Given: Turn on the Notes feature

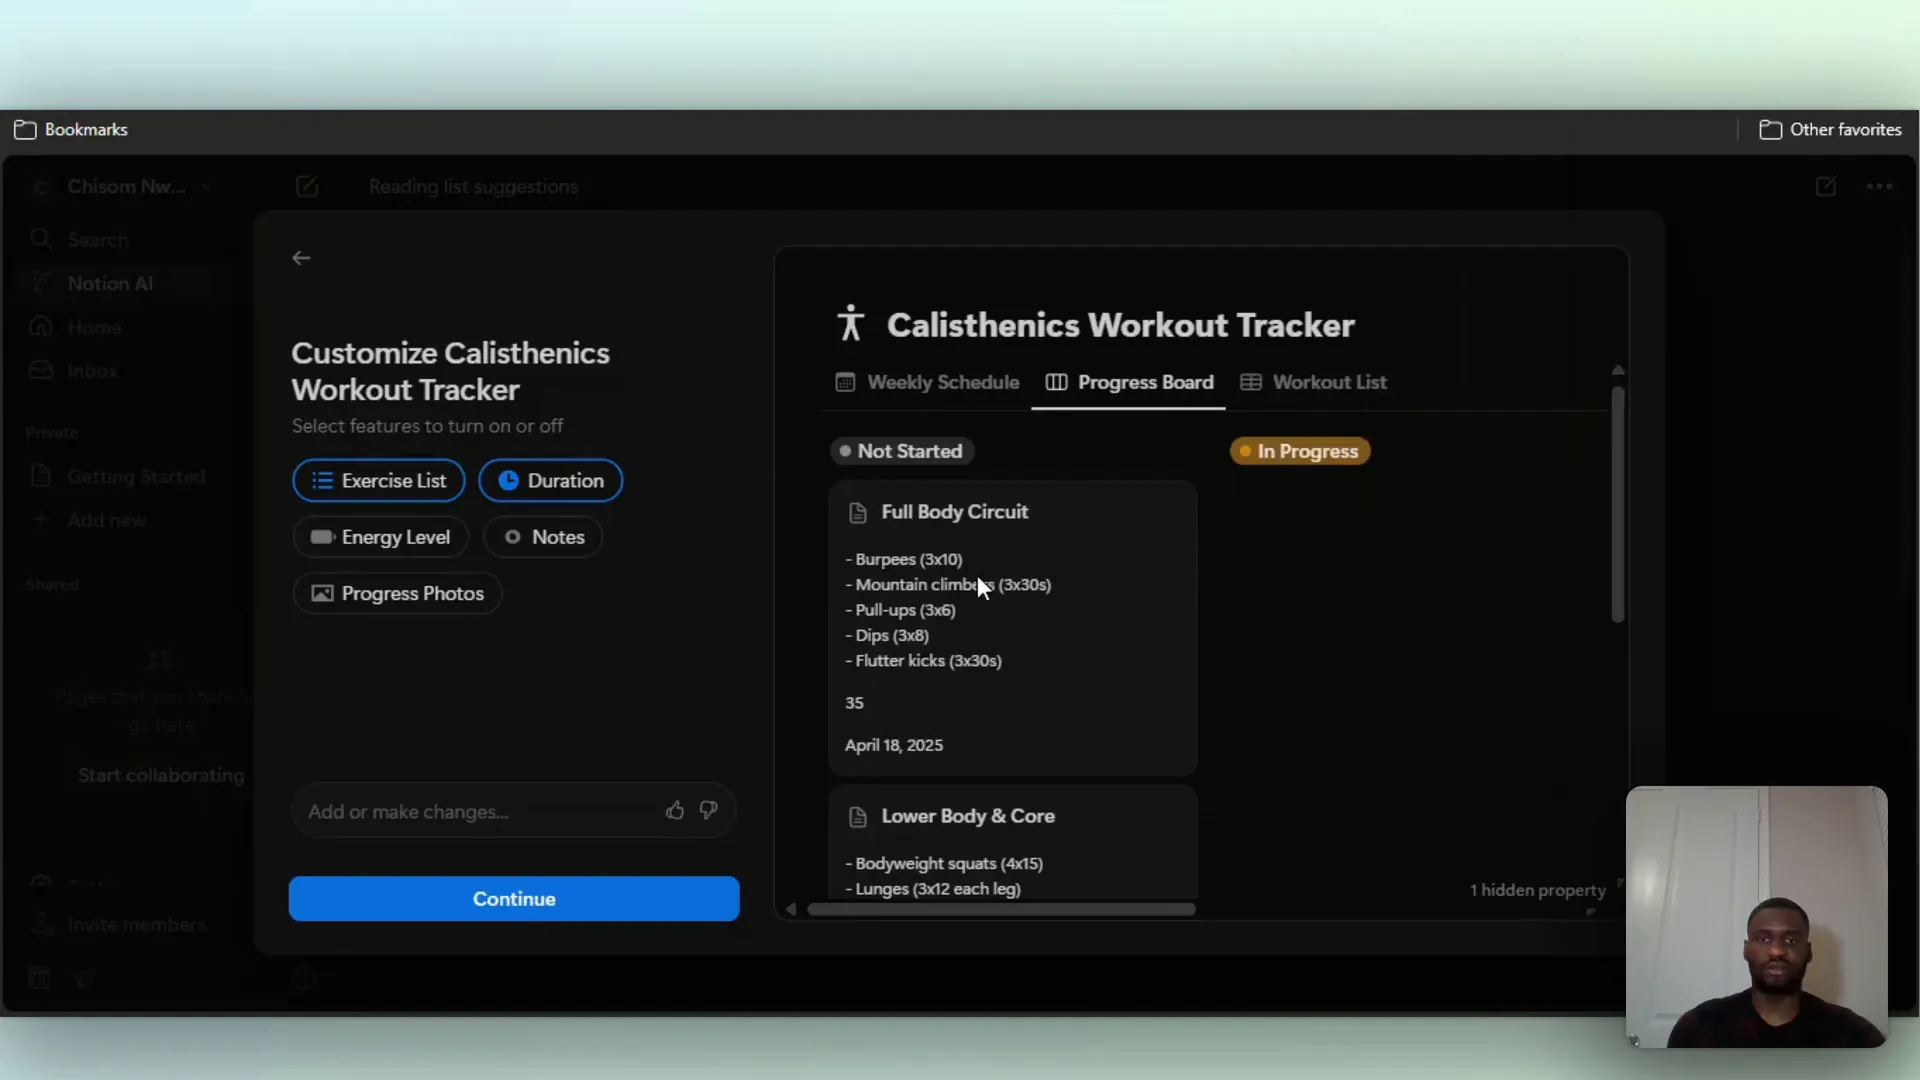Looking at the screenshot, I should coord(543,537).
